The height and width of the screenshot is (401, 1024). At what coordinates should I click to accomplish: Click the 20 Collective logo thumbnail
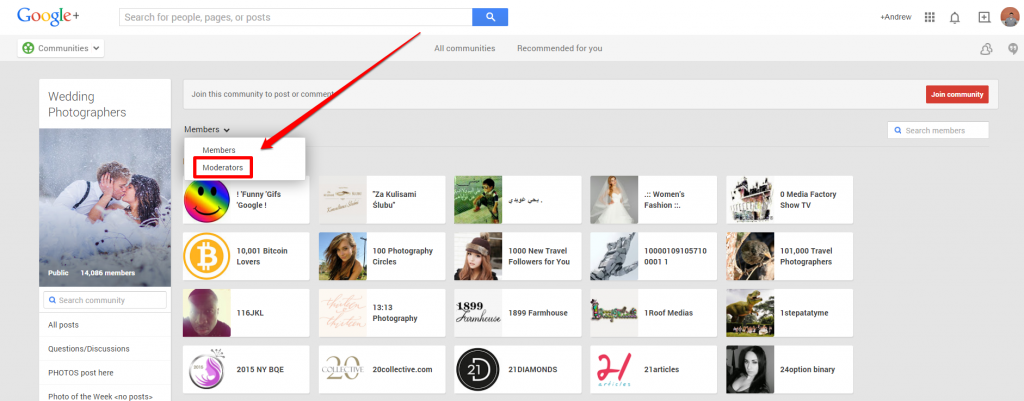[x=342, y=369]
